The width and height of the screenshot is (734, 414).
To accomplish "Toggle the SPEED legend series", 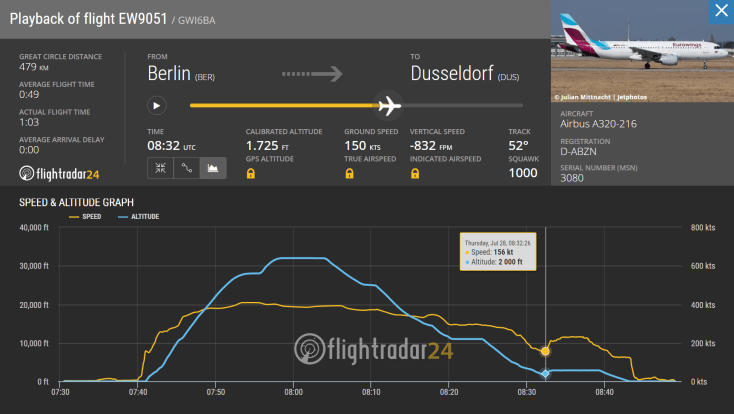I will [85, 216].
